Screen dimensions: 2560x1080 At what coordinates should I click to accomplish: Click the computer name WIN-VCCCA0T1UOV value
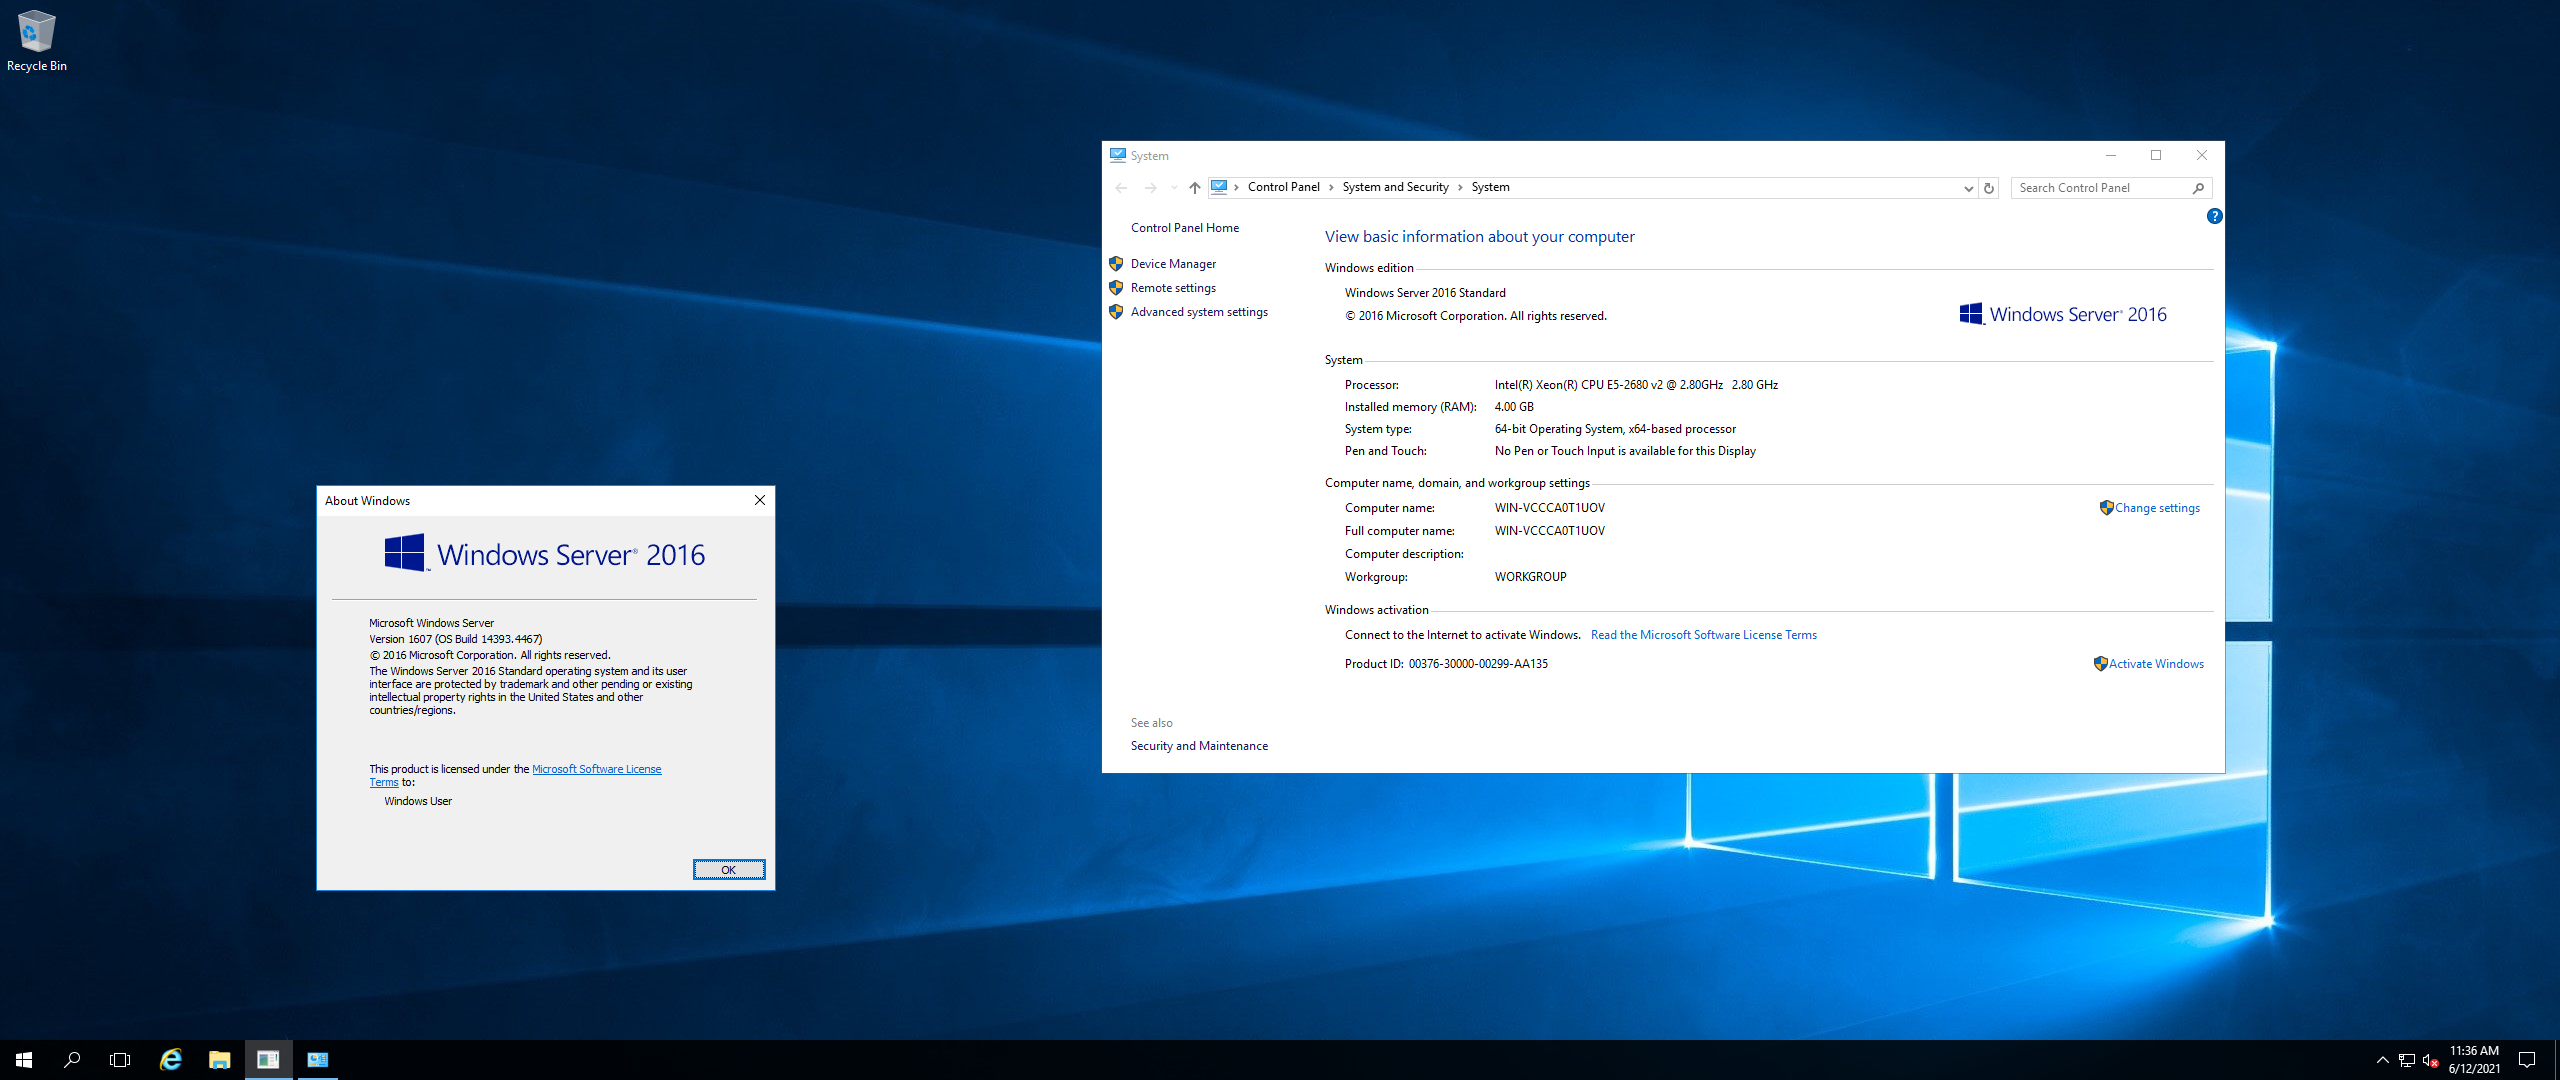tap(1549, 508)
